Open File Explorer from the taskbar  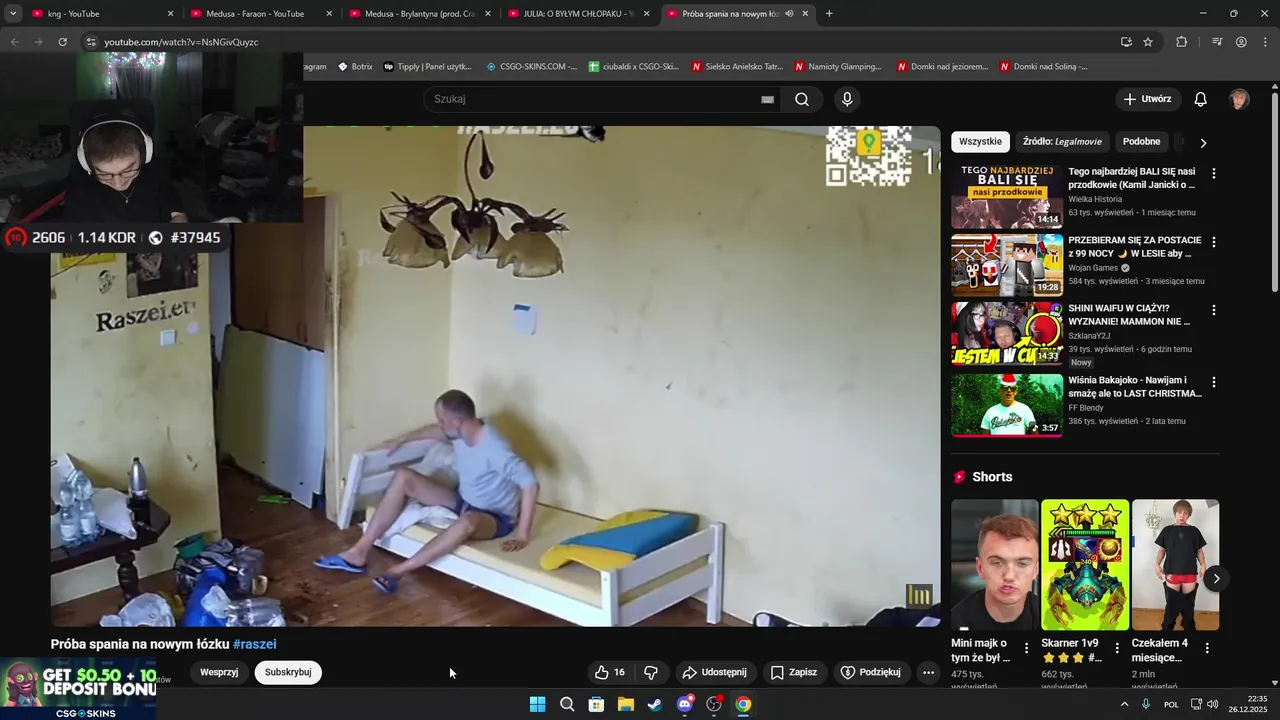(x=626, y=704)
